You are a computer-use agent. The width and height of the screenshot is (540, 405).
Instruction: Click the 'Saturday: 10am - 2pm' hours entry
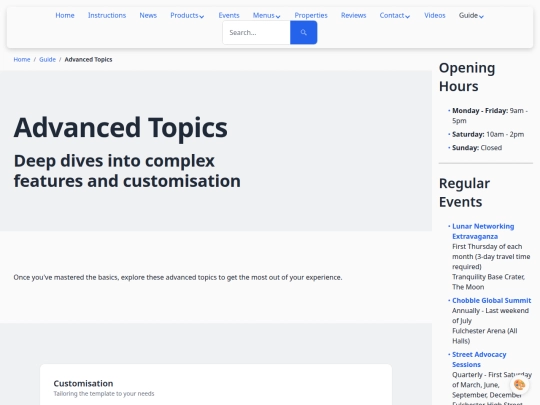pos(488,134)
